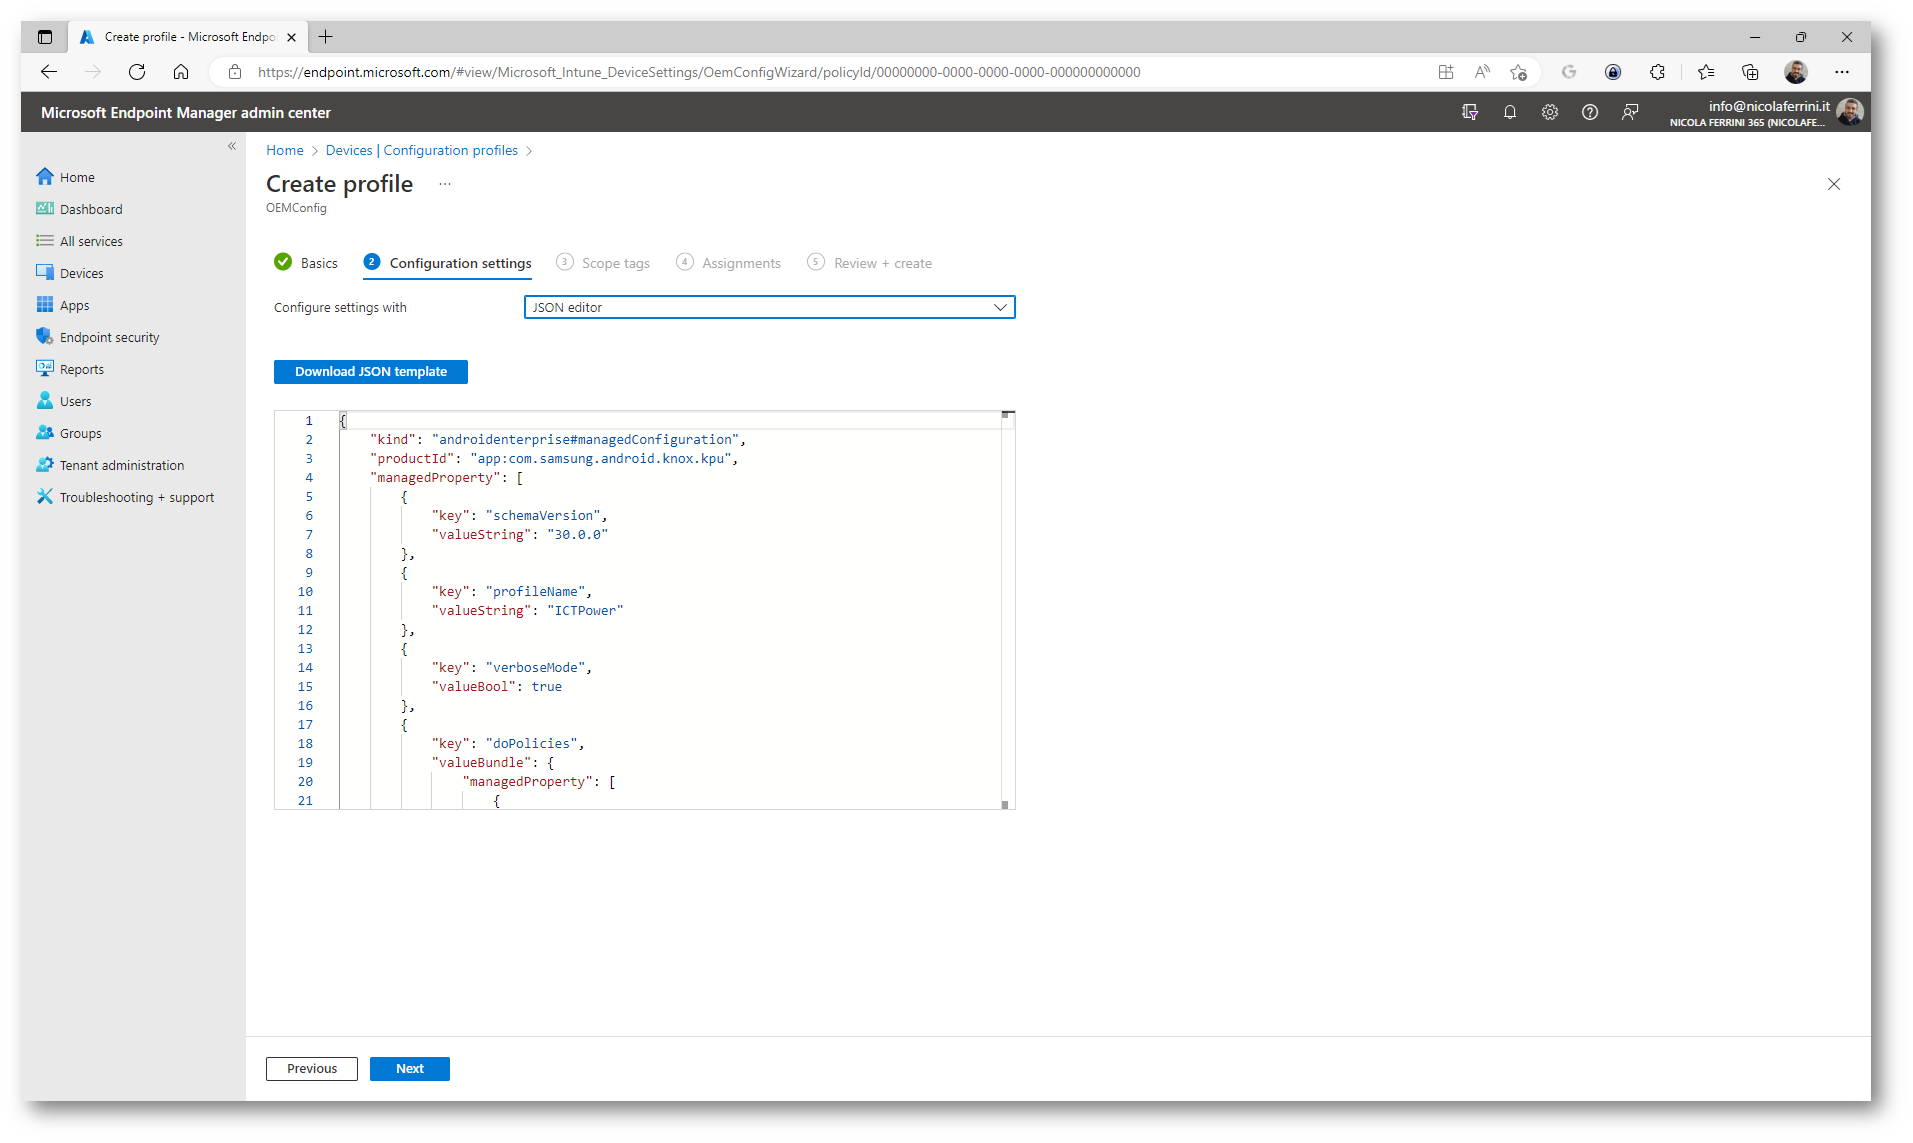Go to the Review + create step
This screenshot has height=1143, width=1913.
click(870, 263)
